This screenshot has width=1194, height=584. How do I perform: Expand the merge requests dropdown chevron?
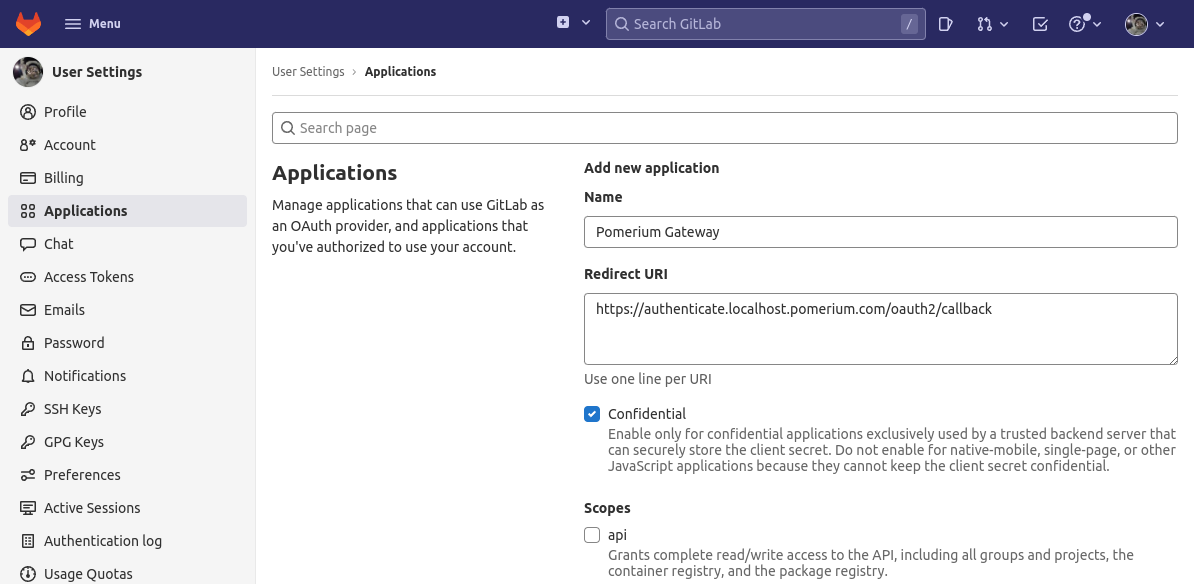[1003, 23]
